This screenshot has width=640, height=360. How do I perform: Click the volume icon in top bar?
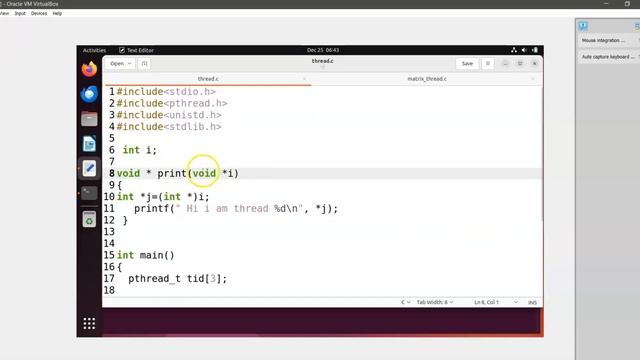(524, 50)
